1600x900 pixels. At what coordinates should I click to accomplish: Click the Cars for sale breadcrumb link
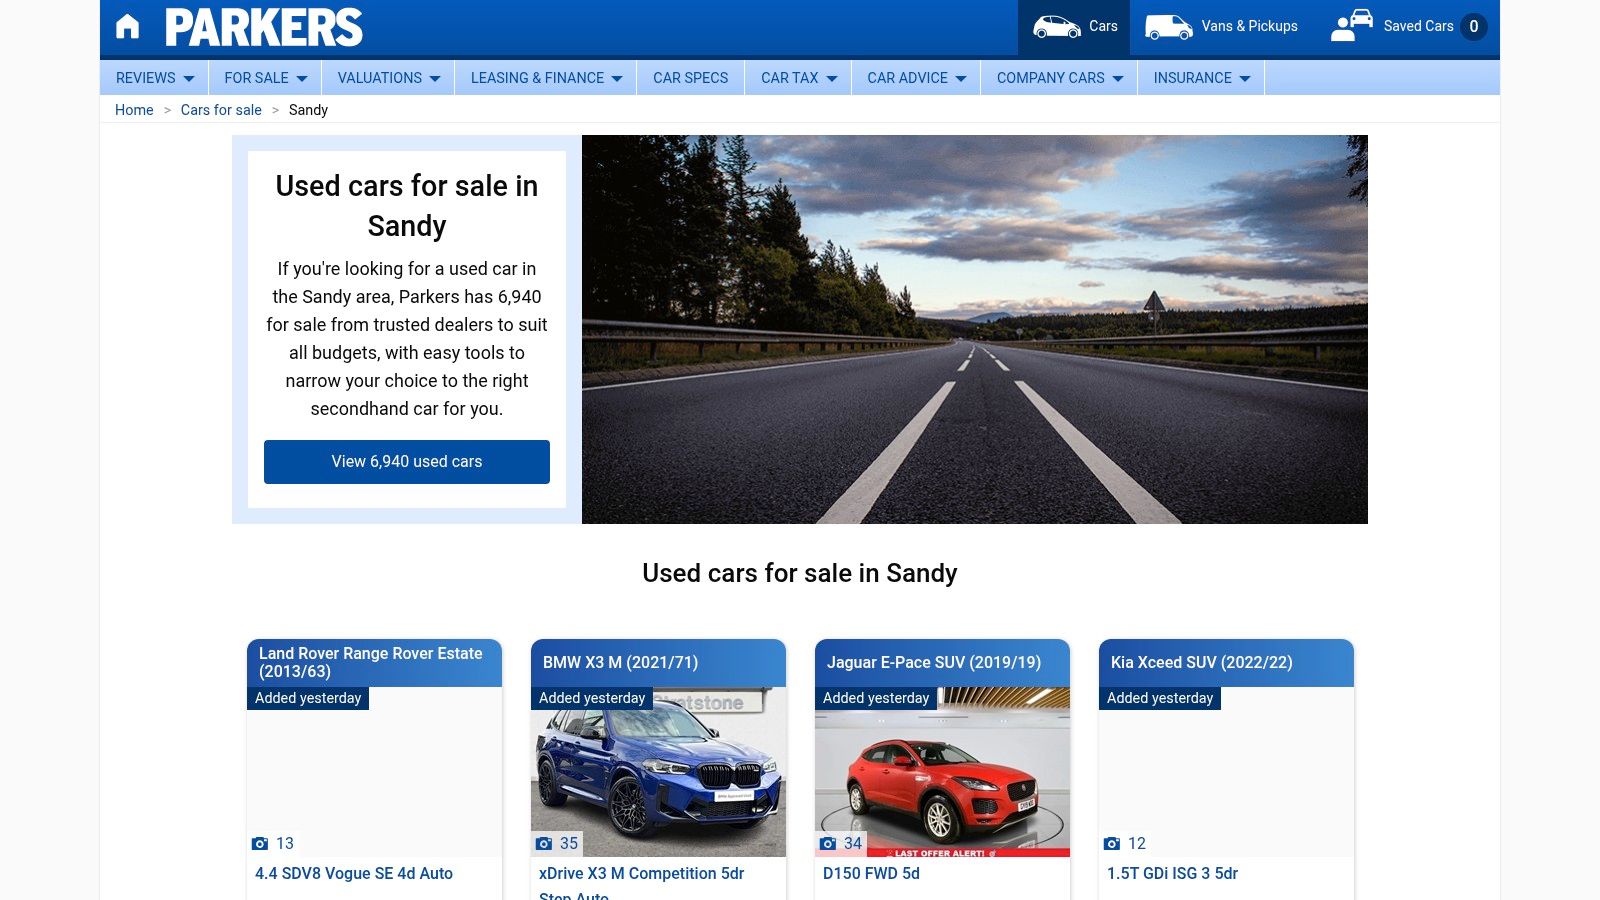pos(221,110)
